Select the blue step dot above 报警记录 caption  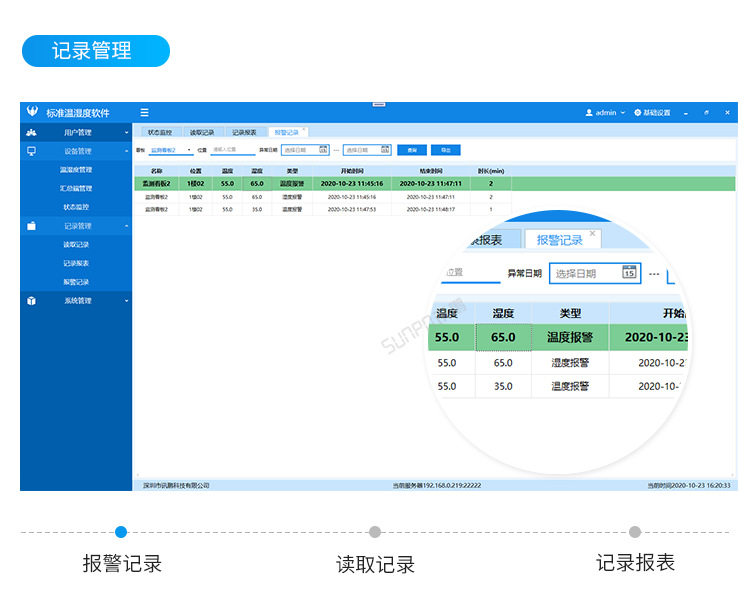(x=121, y=532)
